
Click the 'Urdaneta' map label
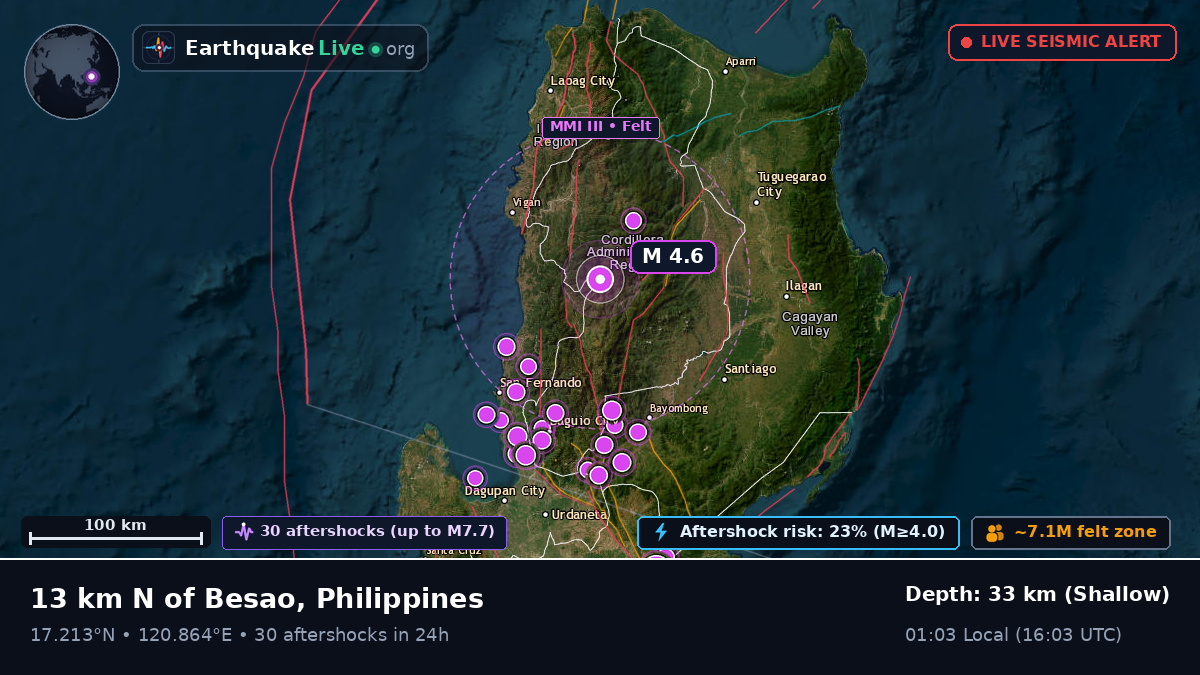(580, 514)
